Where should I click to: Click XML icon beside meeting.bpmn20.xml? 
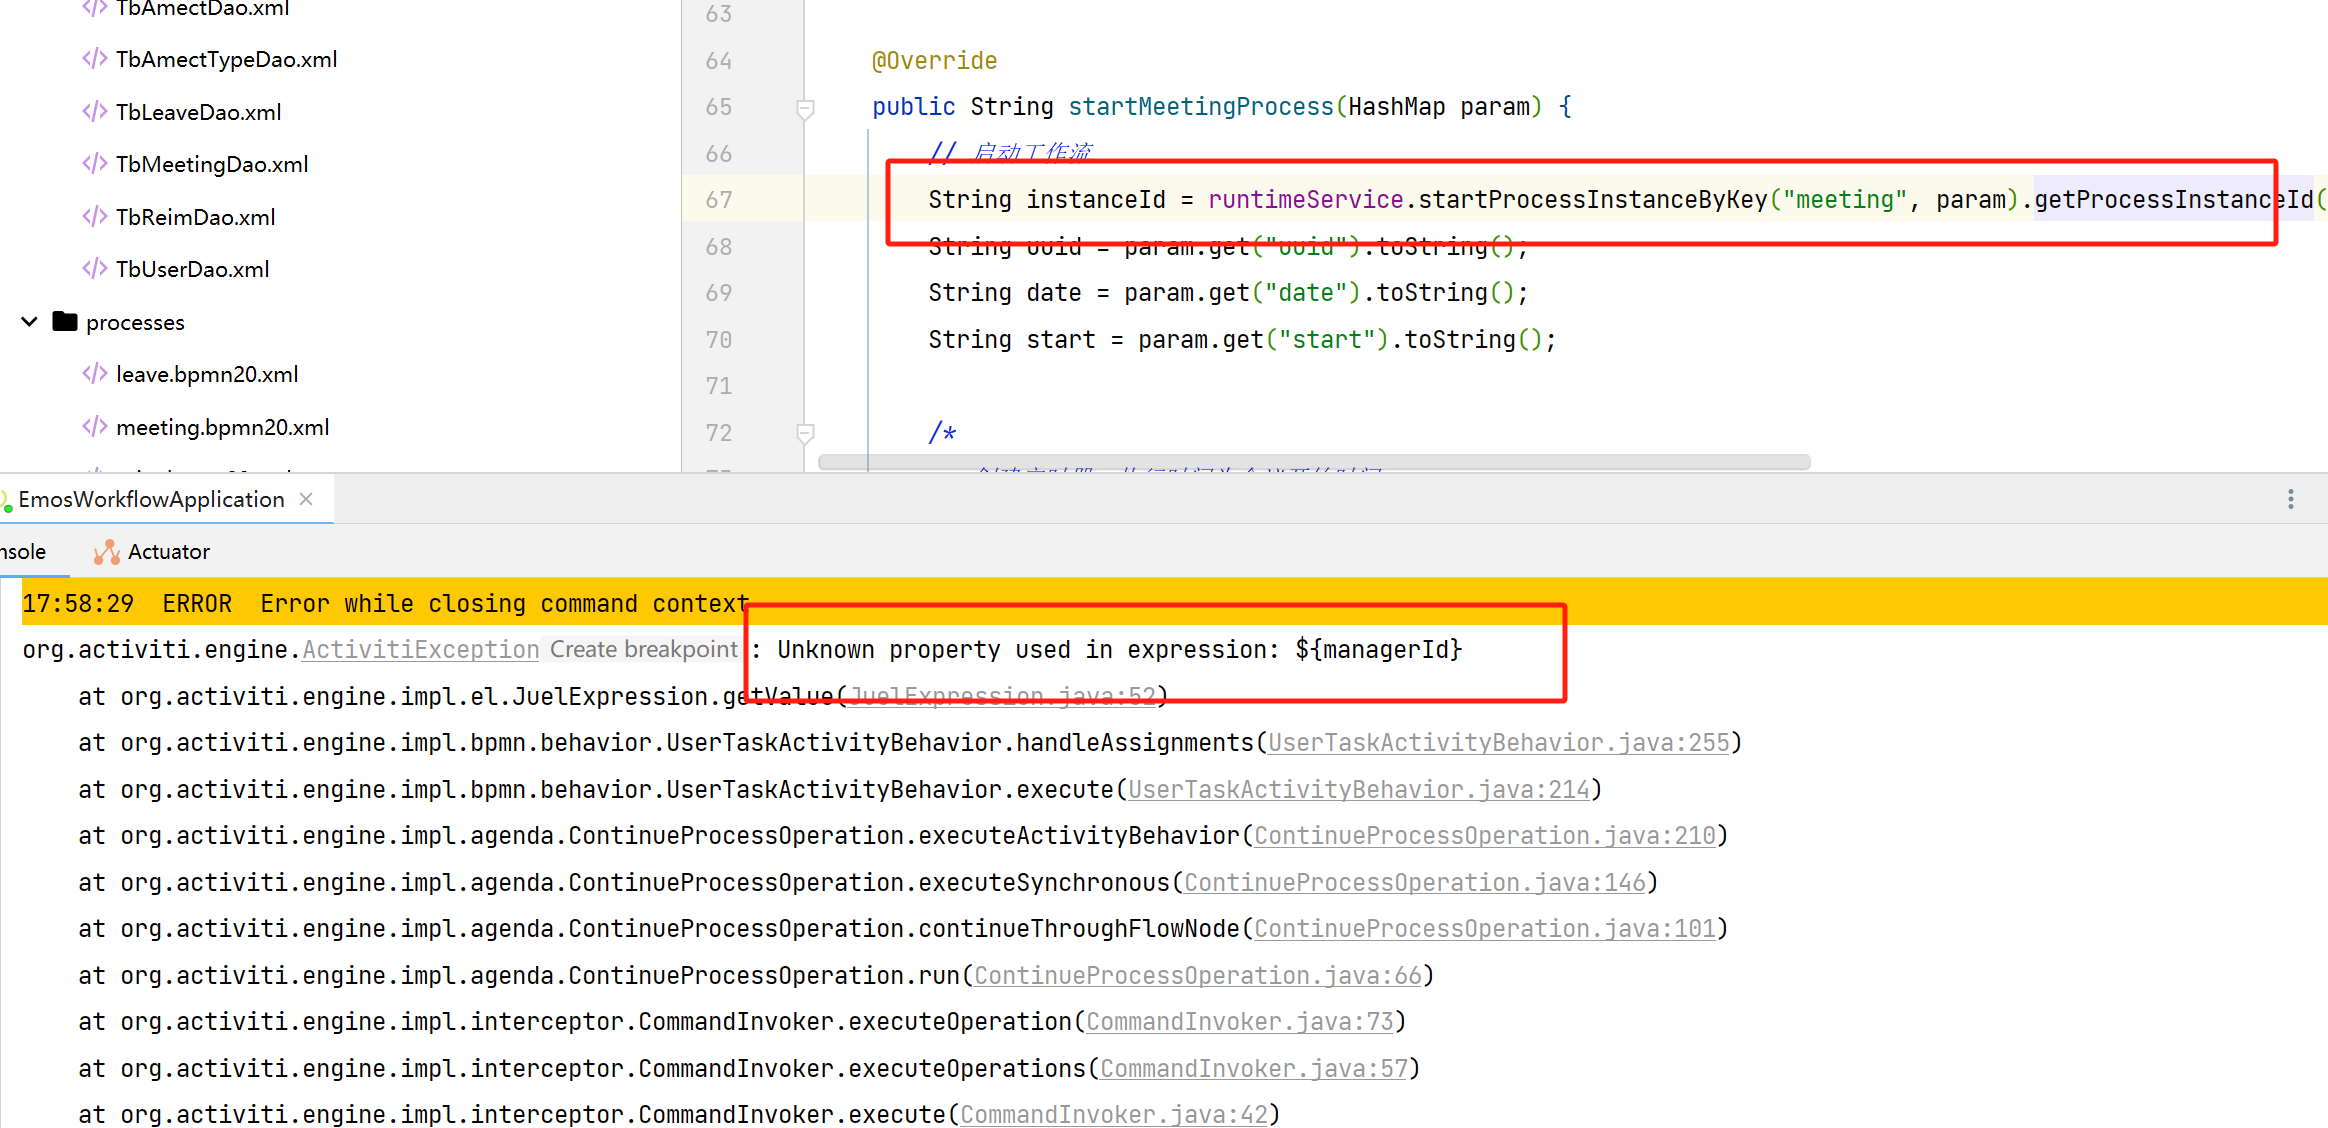(x=94, y=426)
